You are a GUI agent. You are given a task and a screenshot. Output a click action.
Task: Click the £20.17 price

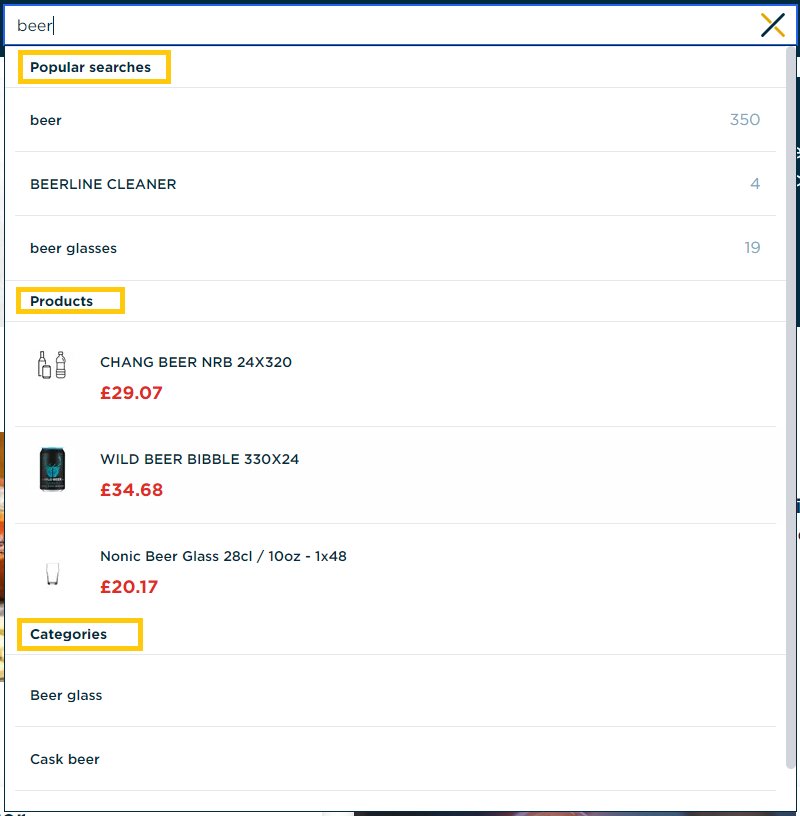pyautogui.click(x=129, y=587)
